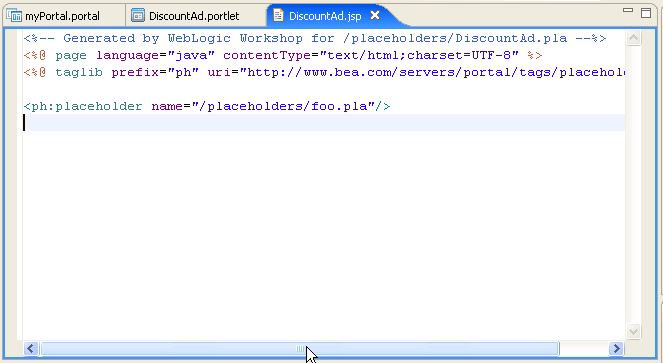The height and width of the screenshot is (363, 663).
Task: Click the DiscountAd.jsp file icon
Action: (278, 15)
